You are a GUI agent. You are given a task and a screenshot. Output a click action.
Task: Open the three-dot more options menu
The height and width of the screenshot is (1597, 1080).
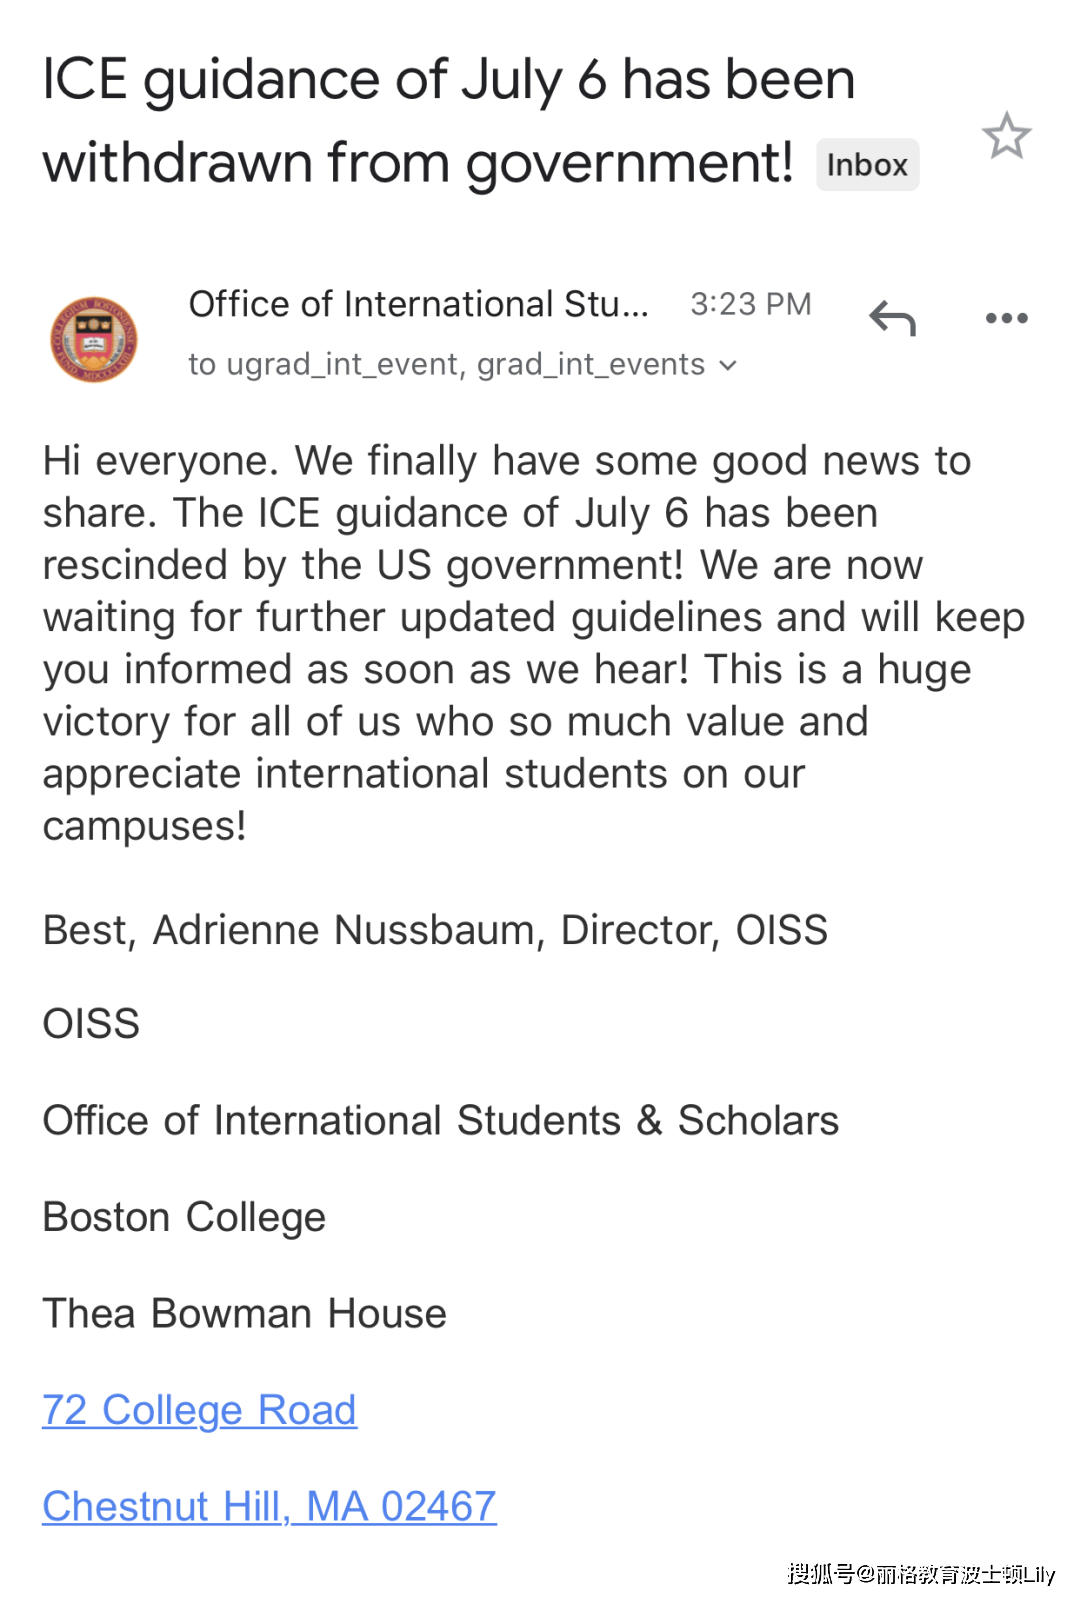click(1006, 318)
